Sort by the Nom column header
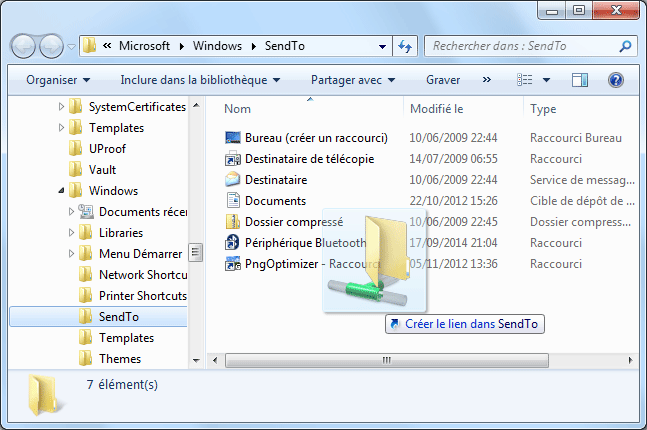Image resolution: width=647 pixels, height=430 pixels. (237, 109)
